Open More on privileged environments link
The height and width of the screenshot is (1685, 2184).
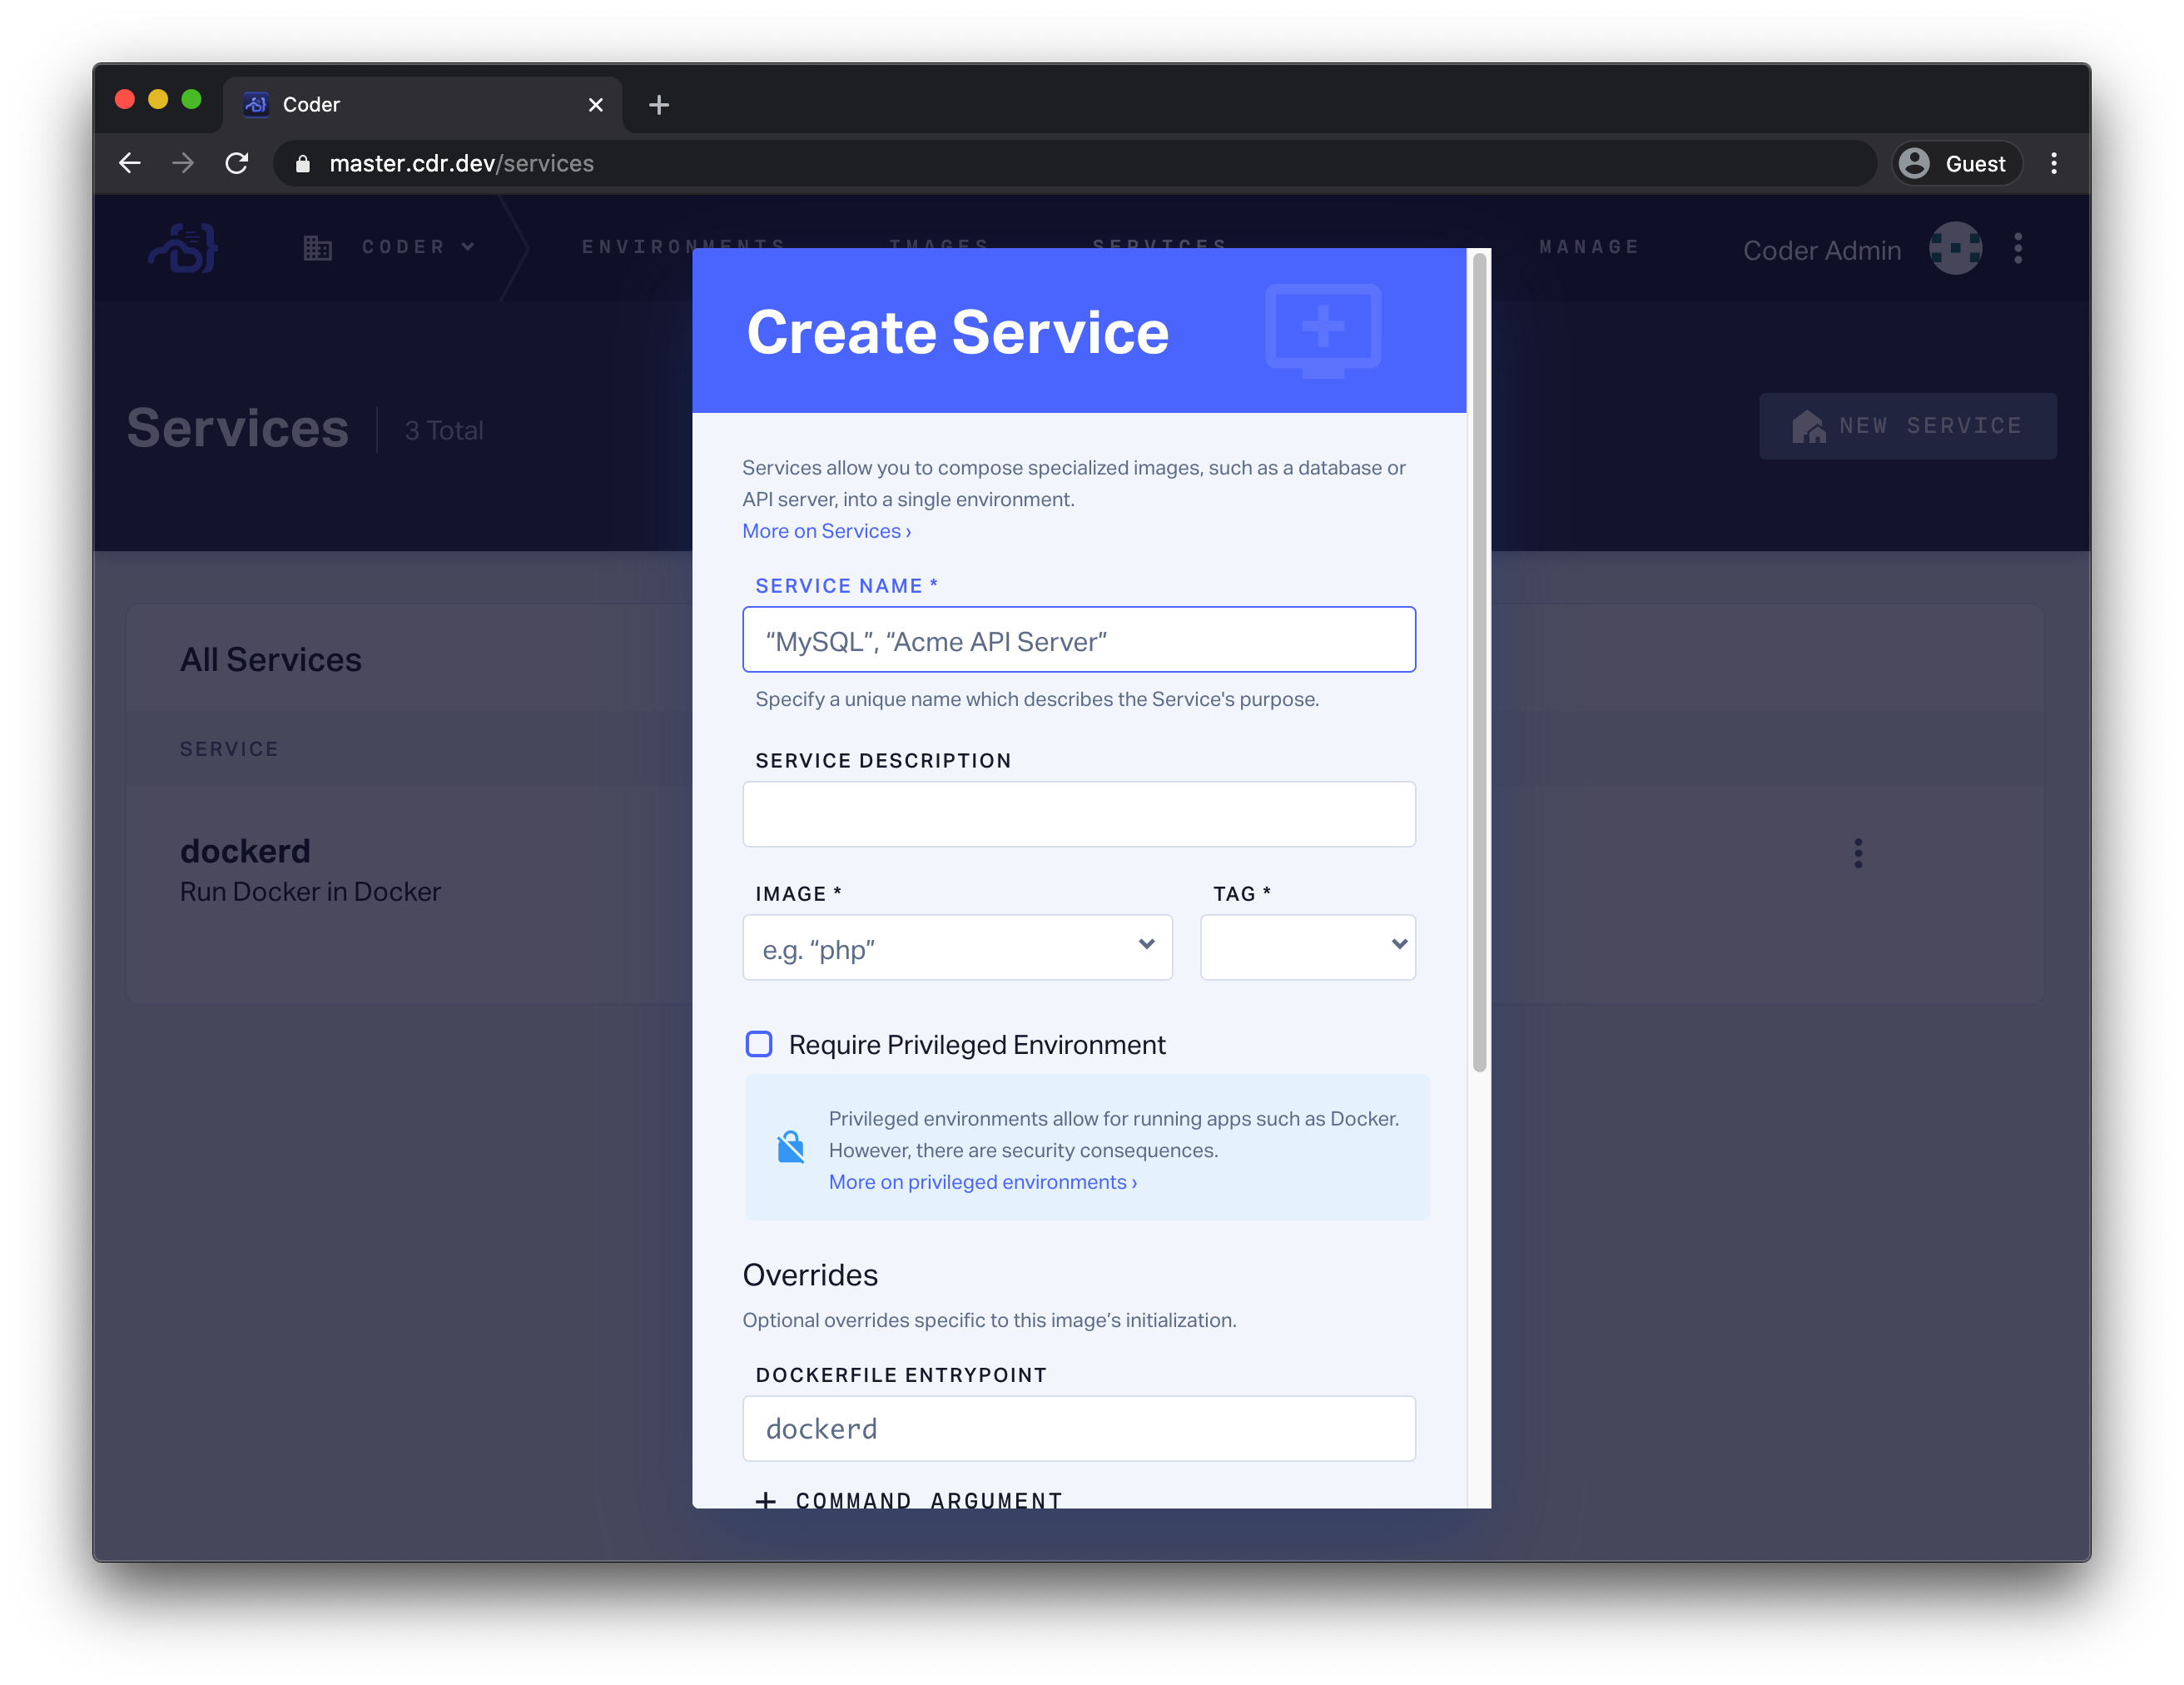click(982, 1182)
